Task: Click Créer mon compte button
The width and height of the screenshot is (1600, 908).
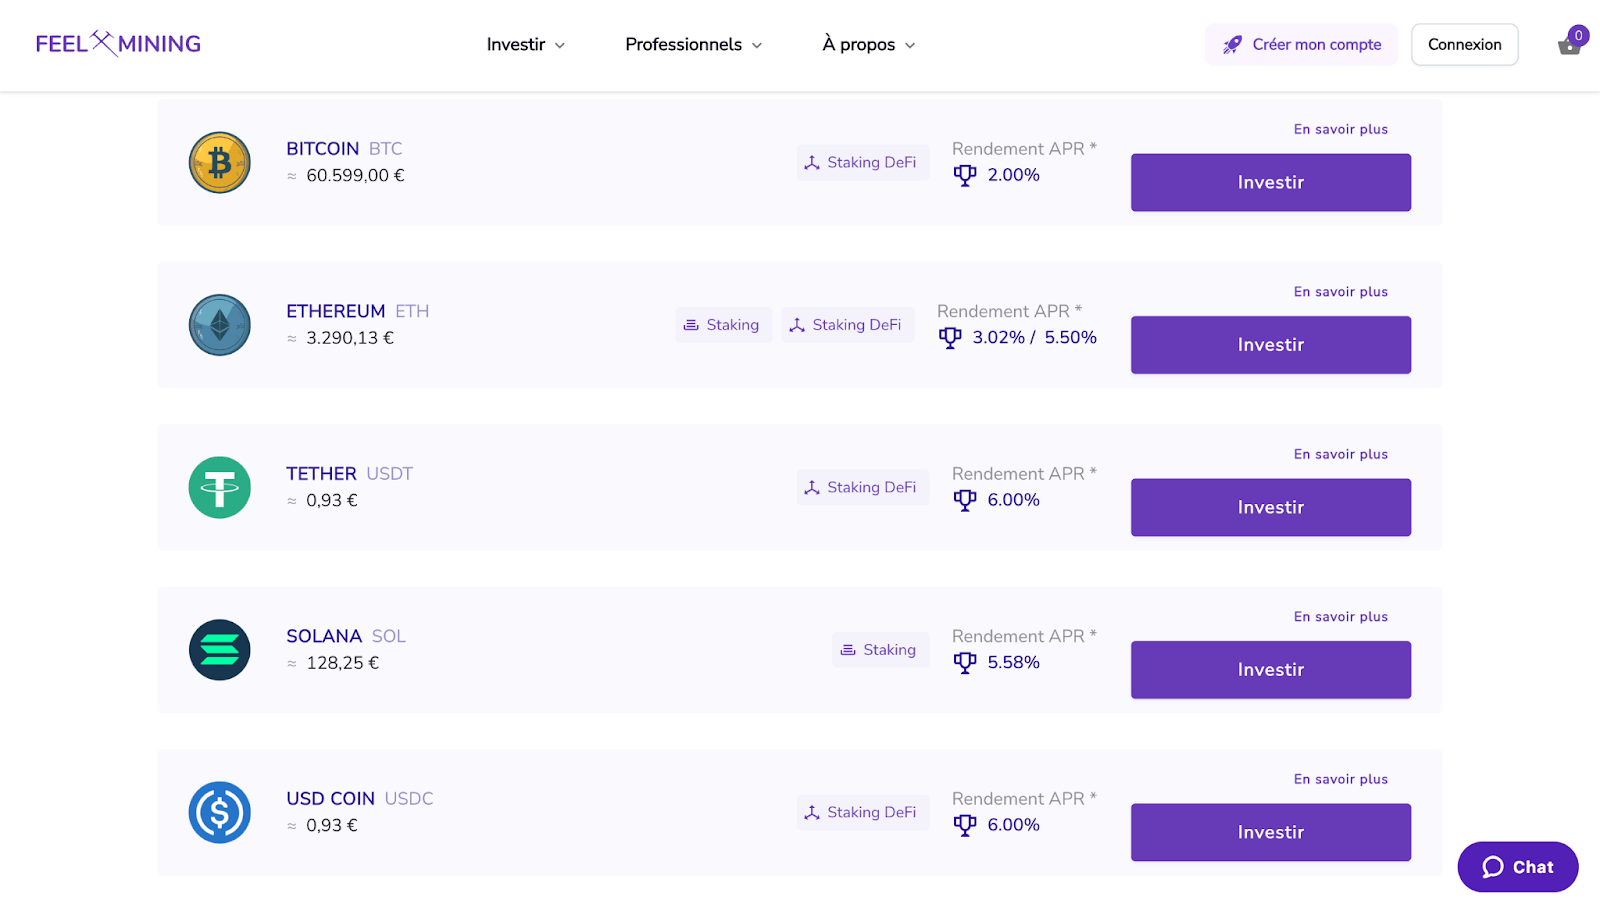Action: [1301, 45]
